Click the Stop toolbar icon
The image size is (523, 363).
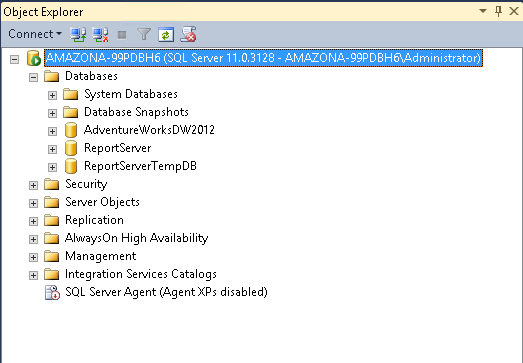point(122,35)
